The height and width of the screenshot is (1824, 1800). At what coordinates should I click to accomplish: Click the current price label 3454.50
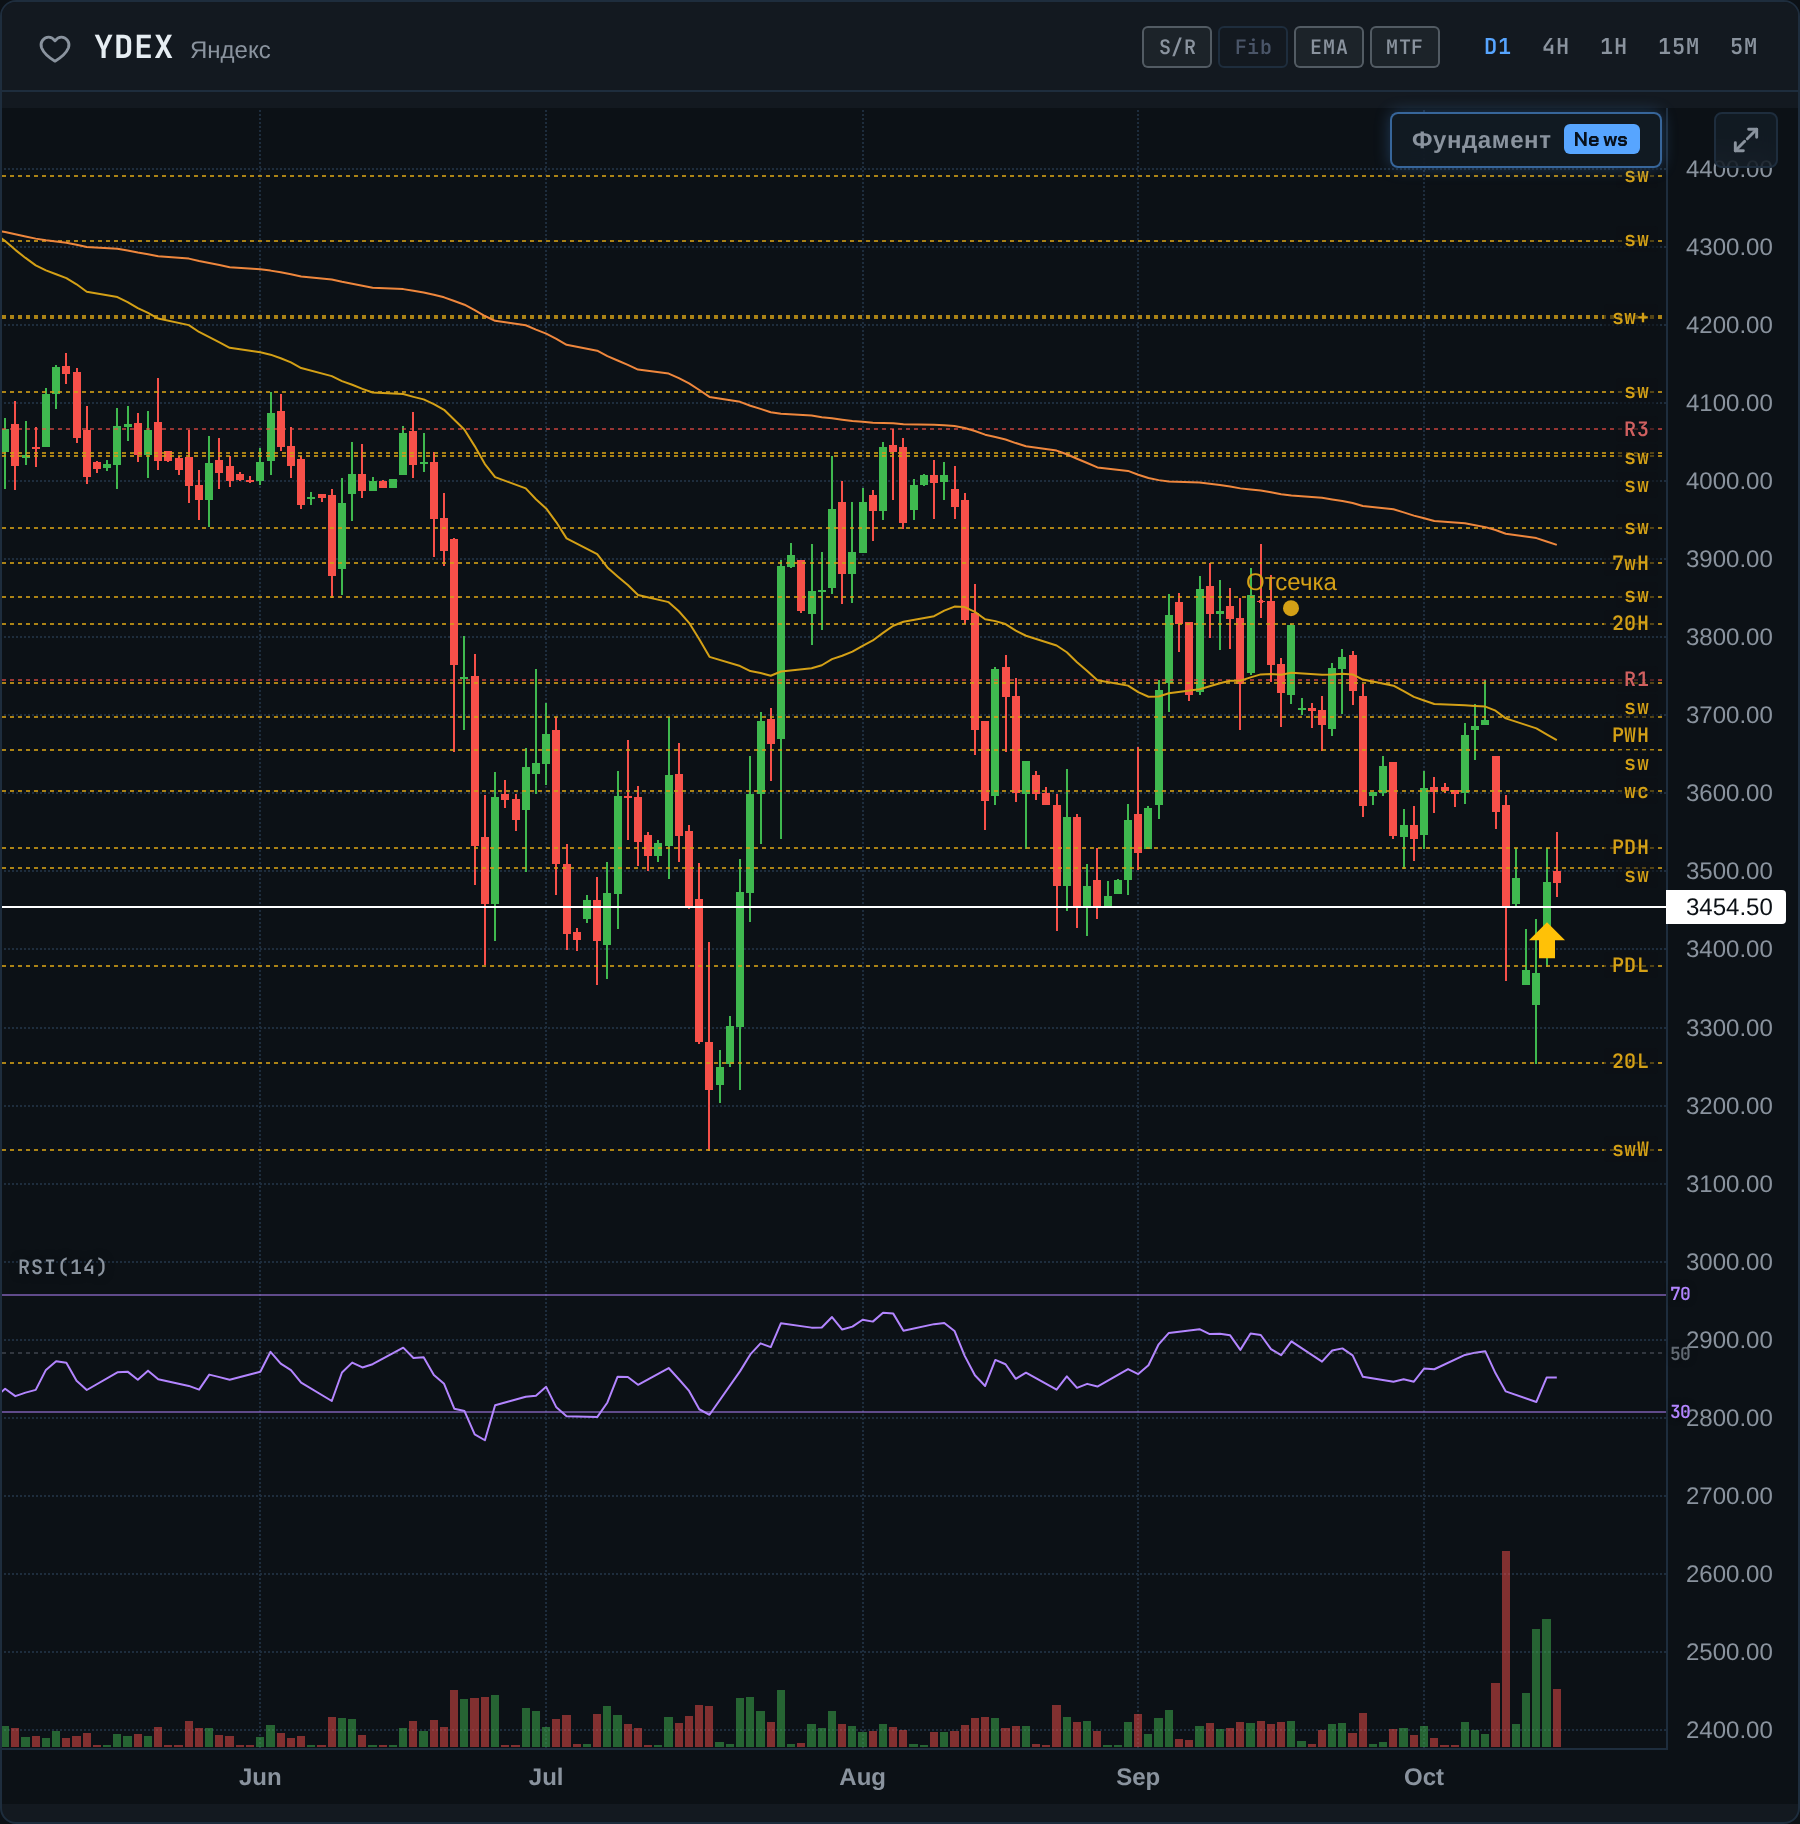click(x=1728, y=907)
